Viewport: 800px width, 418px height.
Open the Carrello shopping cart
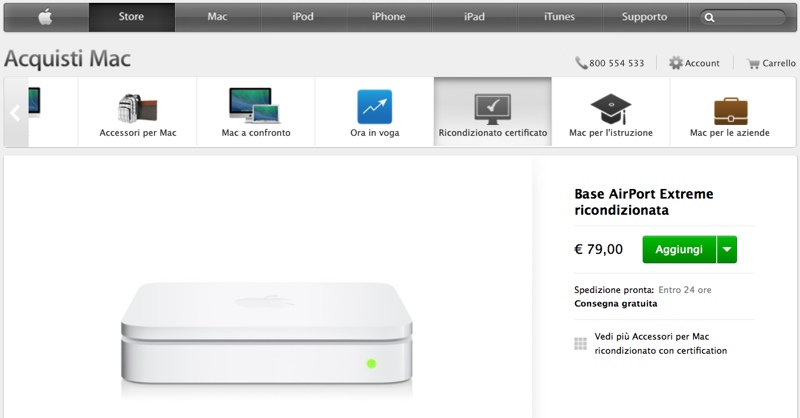coord(771,63)
